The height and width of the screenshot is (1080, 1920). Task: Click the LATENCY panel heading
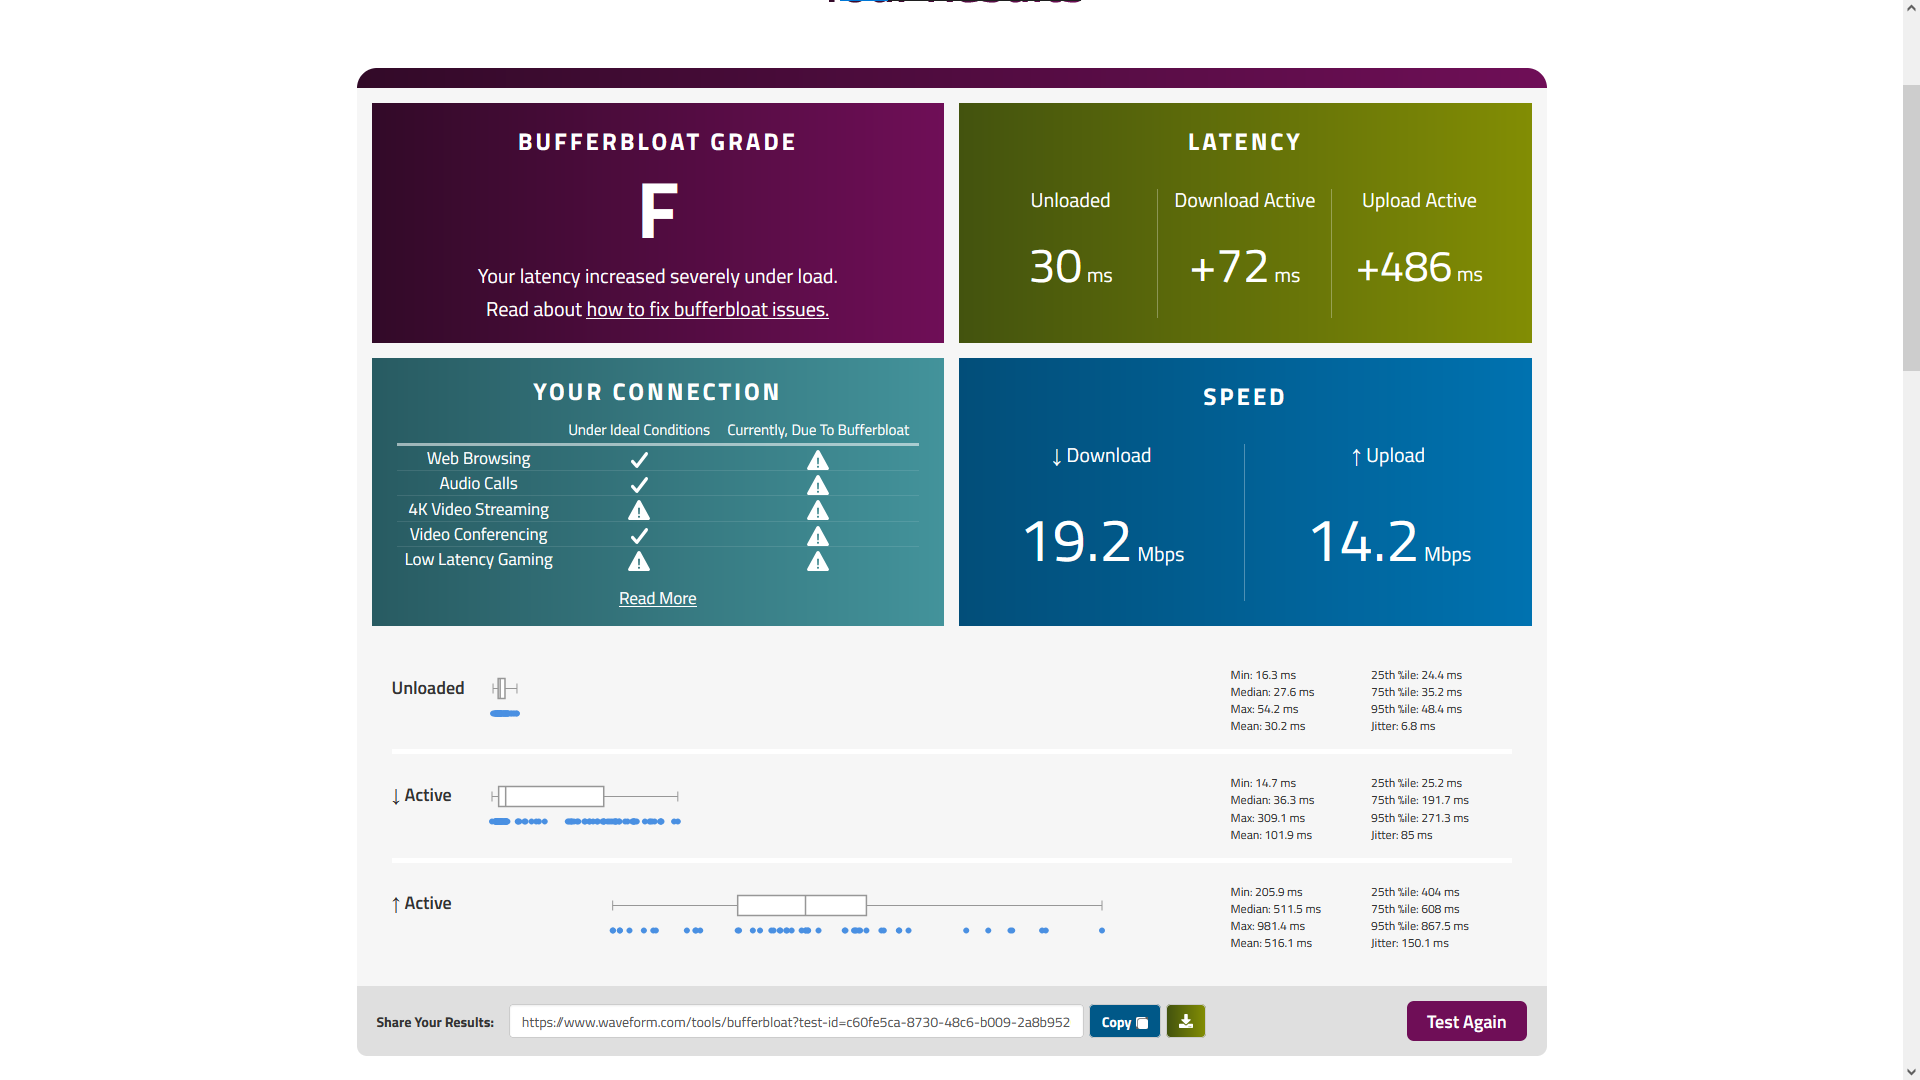pyautogui.click(x=1244, y=142)
